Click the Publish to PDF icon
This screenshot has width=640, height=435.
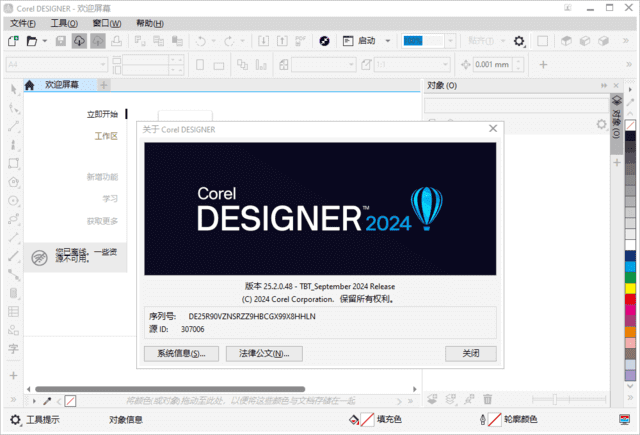pyautogui.click(x=301, y=41)
